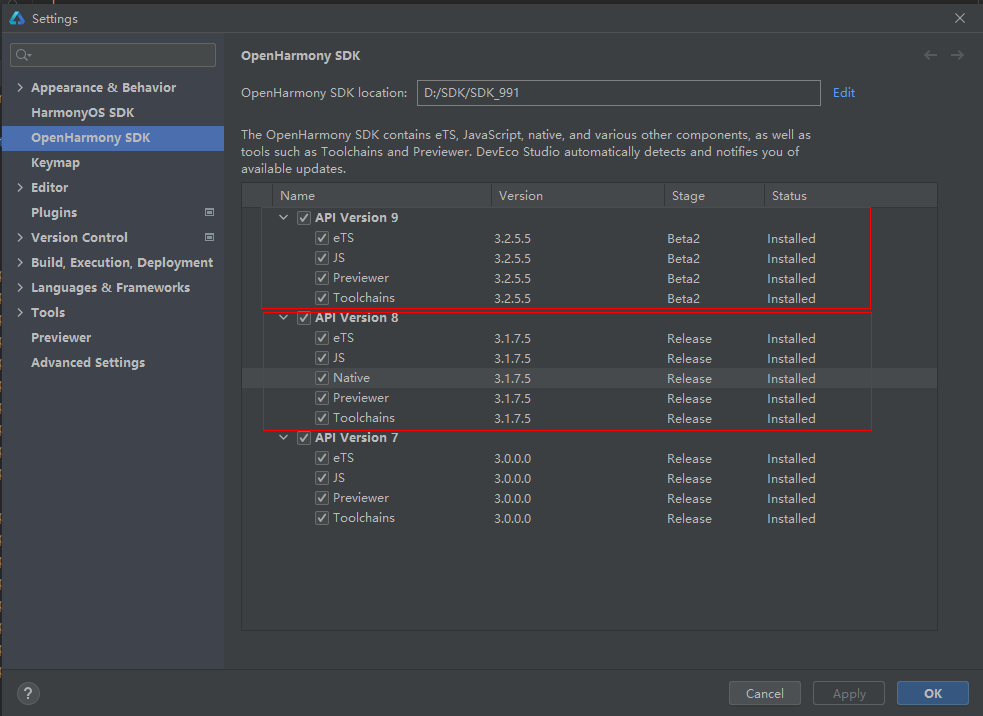Click the Plugins settings page icon
Screen dimensions: 983x716
[x=209, y=212]
